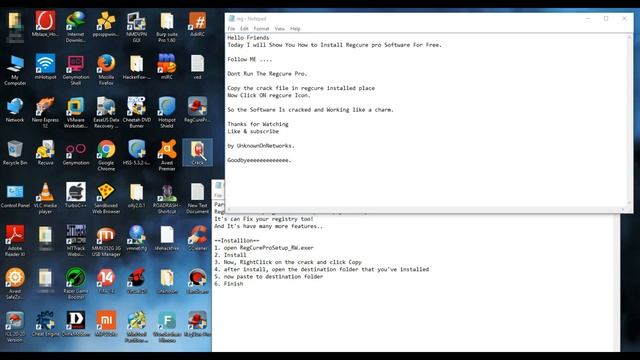Open the Avast SafeZone browser shortcut
This screenshot has width=640, height=360.
(15, 284)
